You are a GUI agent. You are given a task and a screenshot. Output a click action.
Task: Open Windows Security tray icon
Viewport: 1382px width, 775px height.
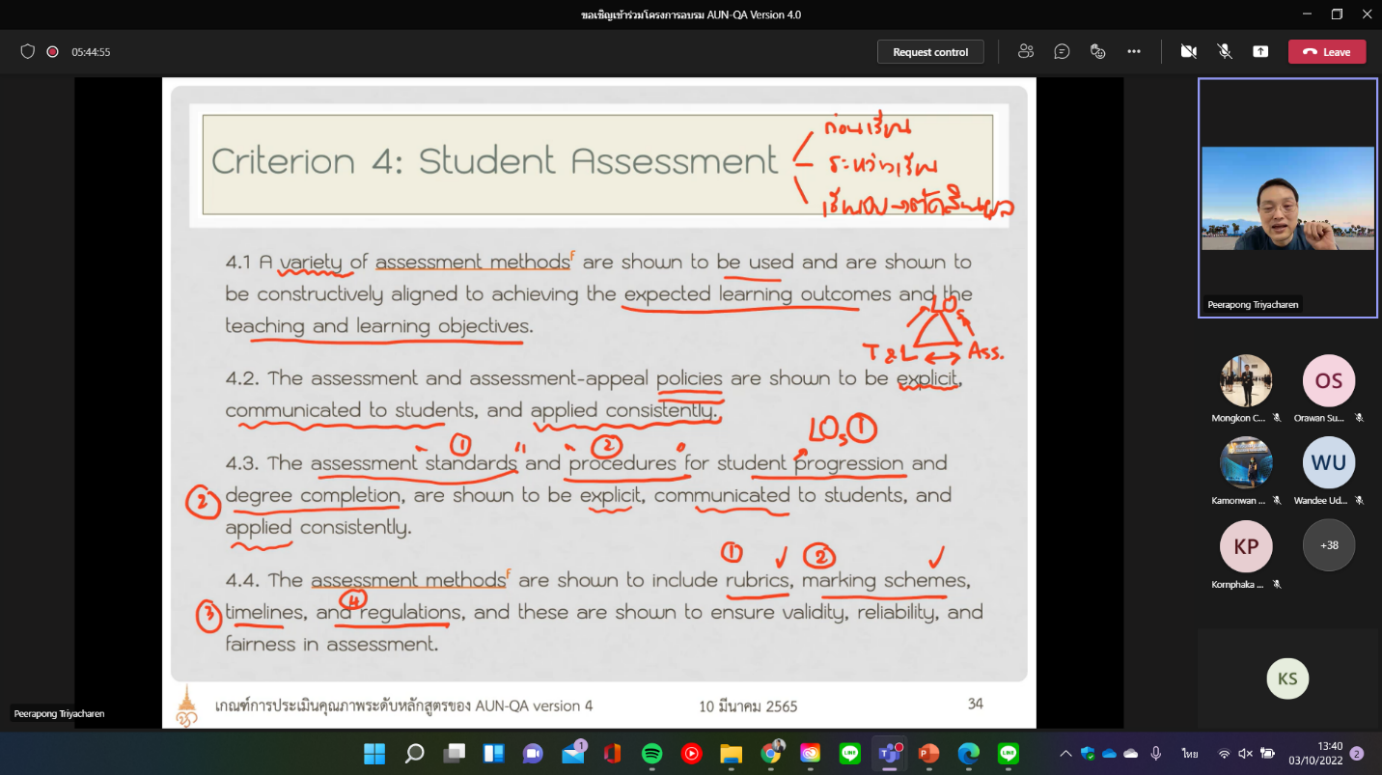pyautogui.click(x=1088, y=753)
